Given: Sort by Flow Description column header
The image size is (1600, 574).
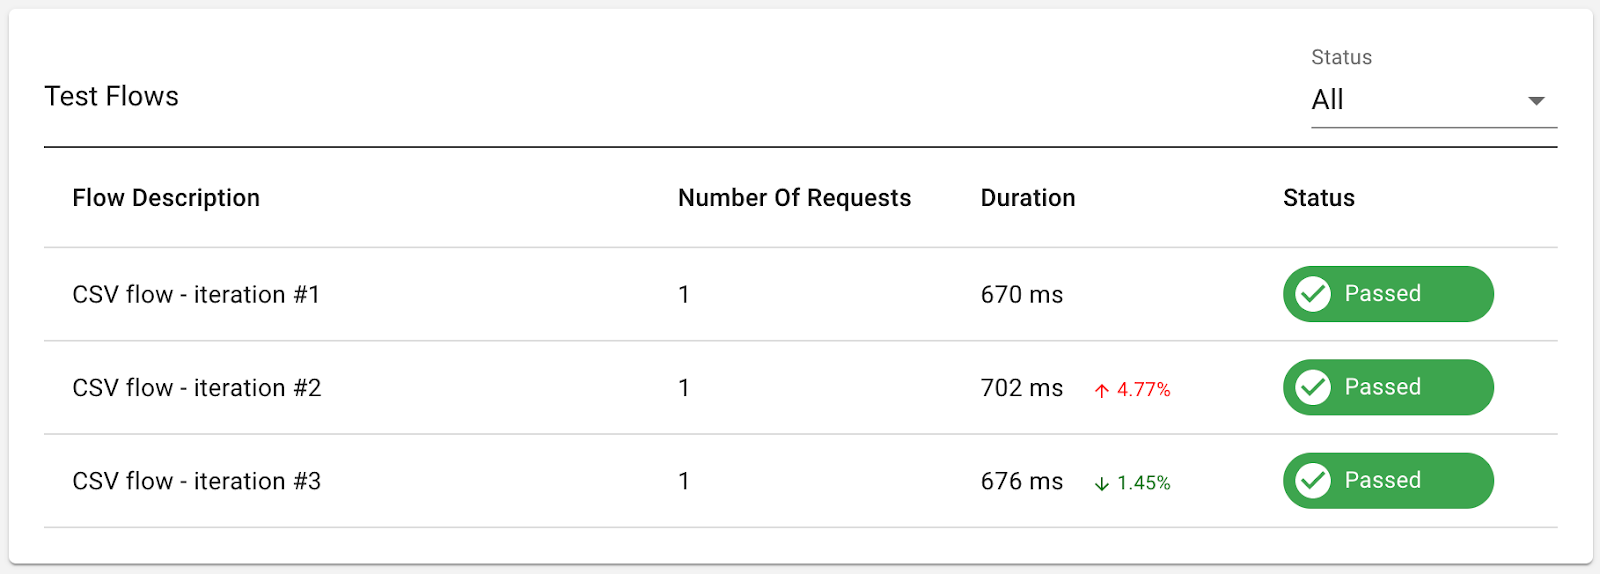Looking at the screenshot, I should [x=166, y=198].
